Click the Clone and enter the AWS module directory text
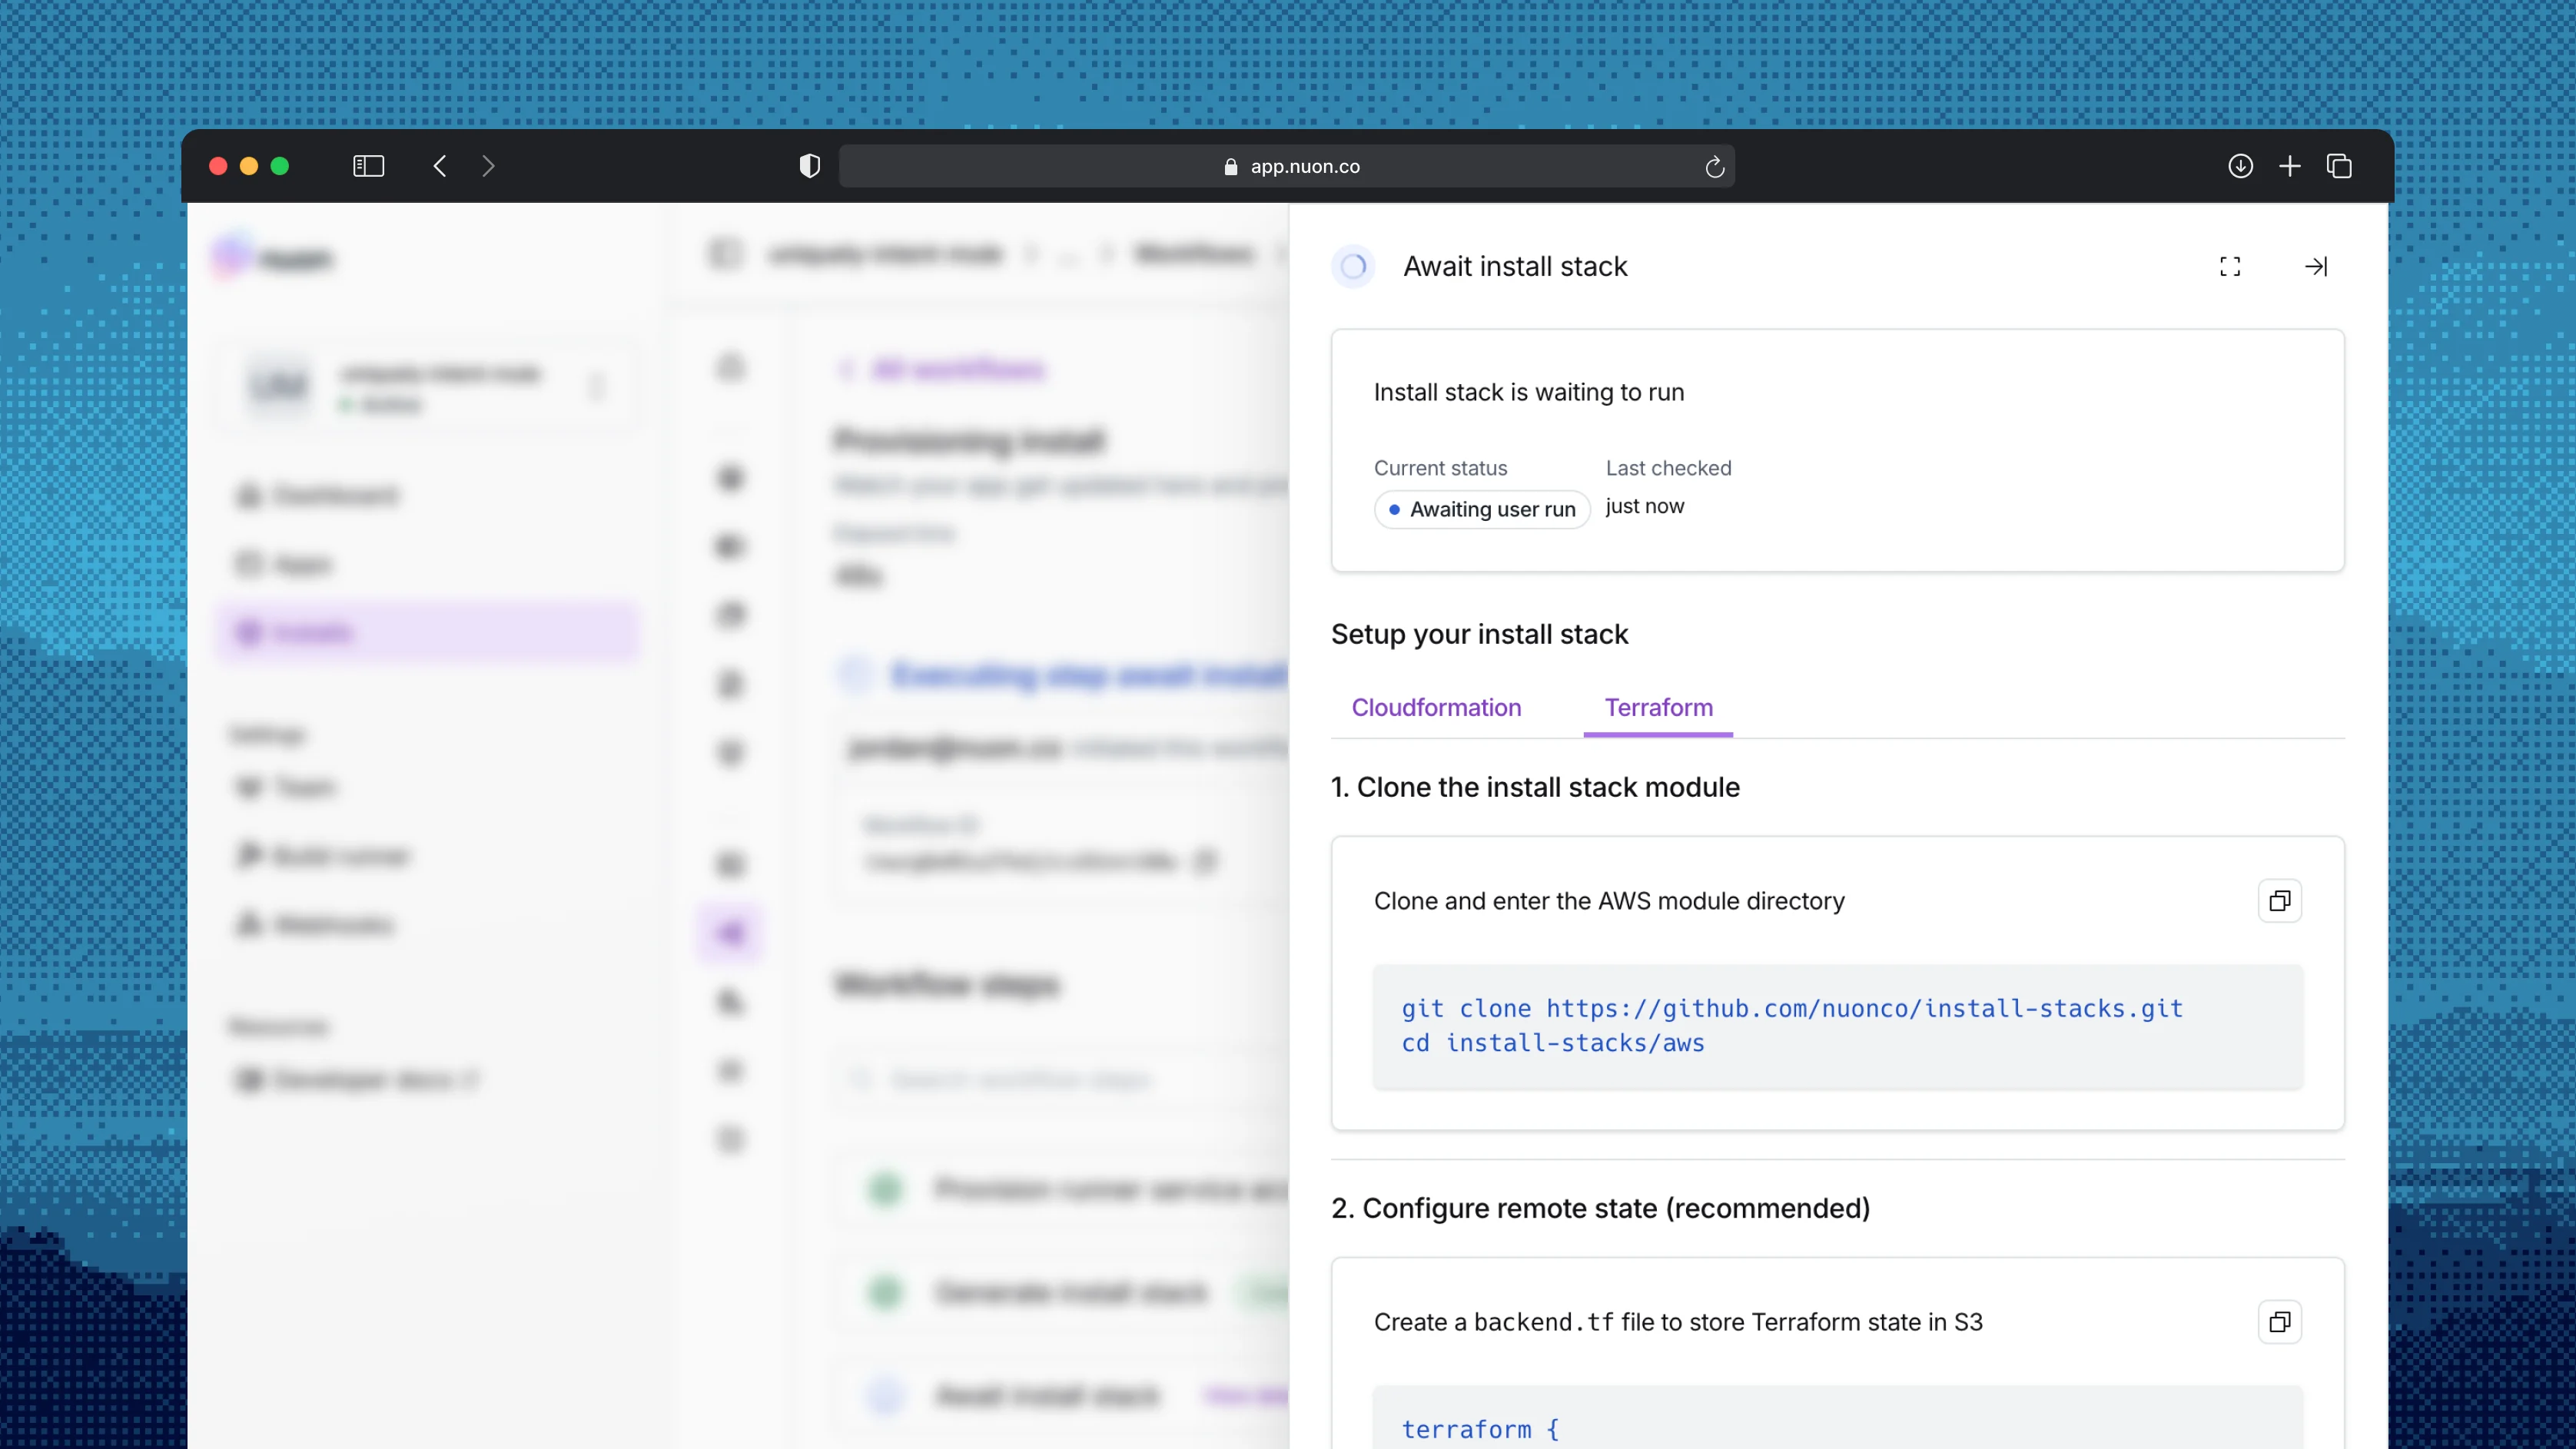Viewport: 2576px width, 1449px height. [1609, 901]
